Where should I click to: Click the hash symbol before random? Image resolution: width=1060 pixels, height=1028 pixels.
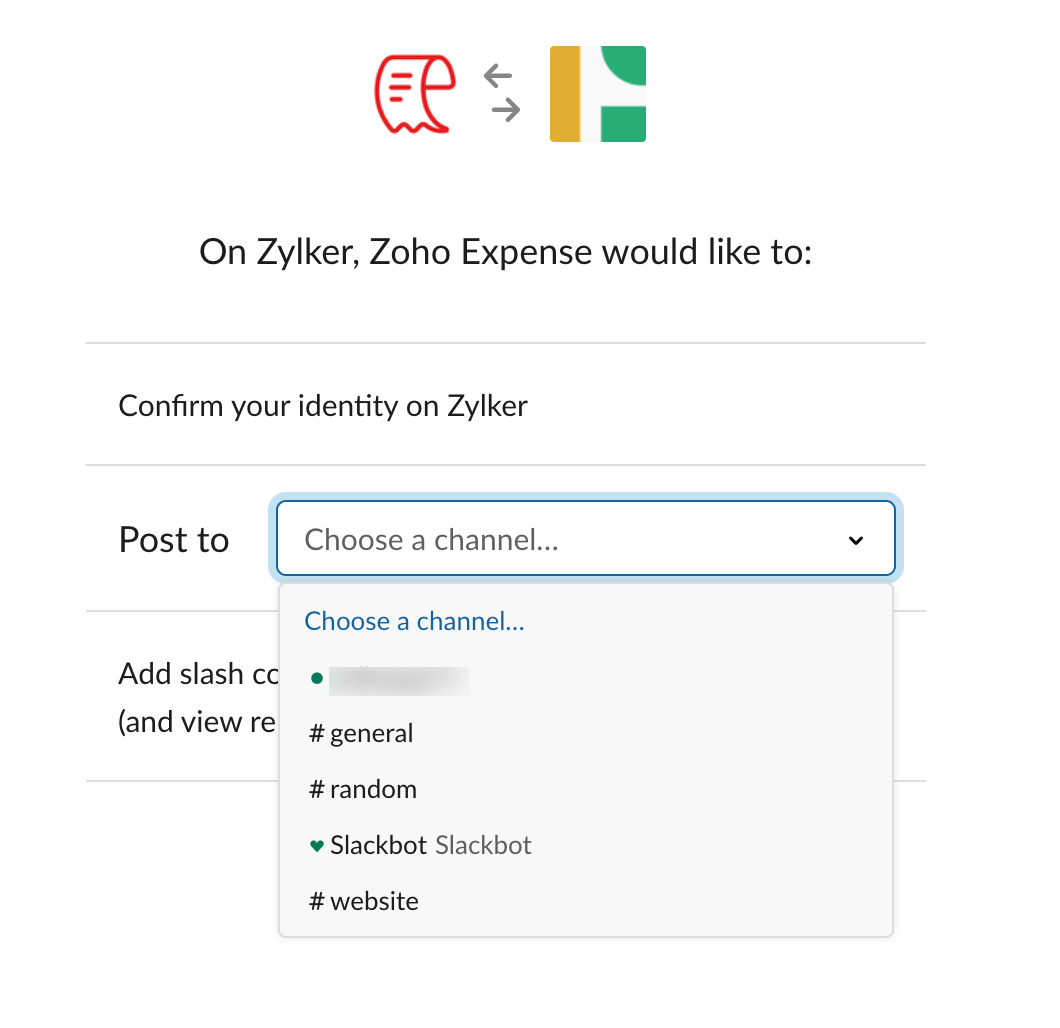(316, 789)
